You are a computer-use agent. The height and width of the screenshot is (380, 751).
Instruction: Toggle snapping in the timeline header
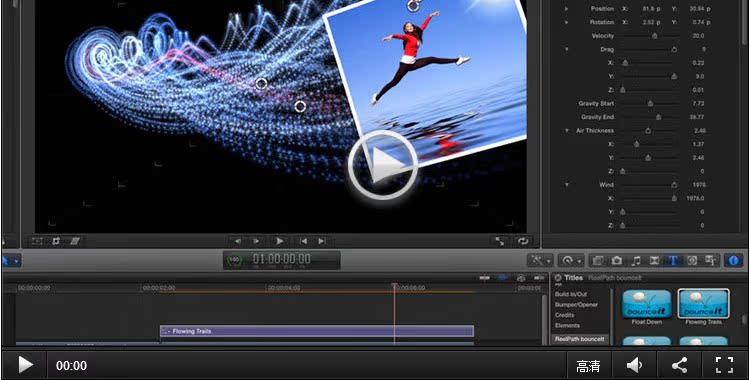540,278
